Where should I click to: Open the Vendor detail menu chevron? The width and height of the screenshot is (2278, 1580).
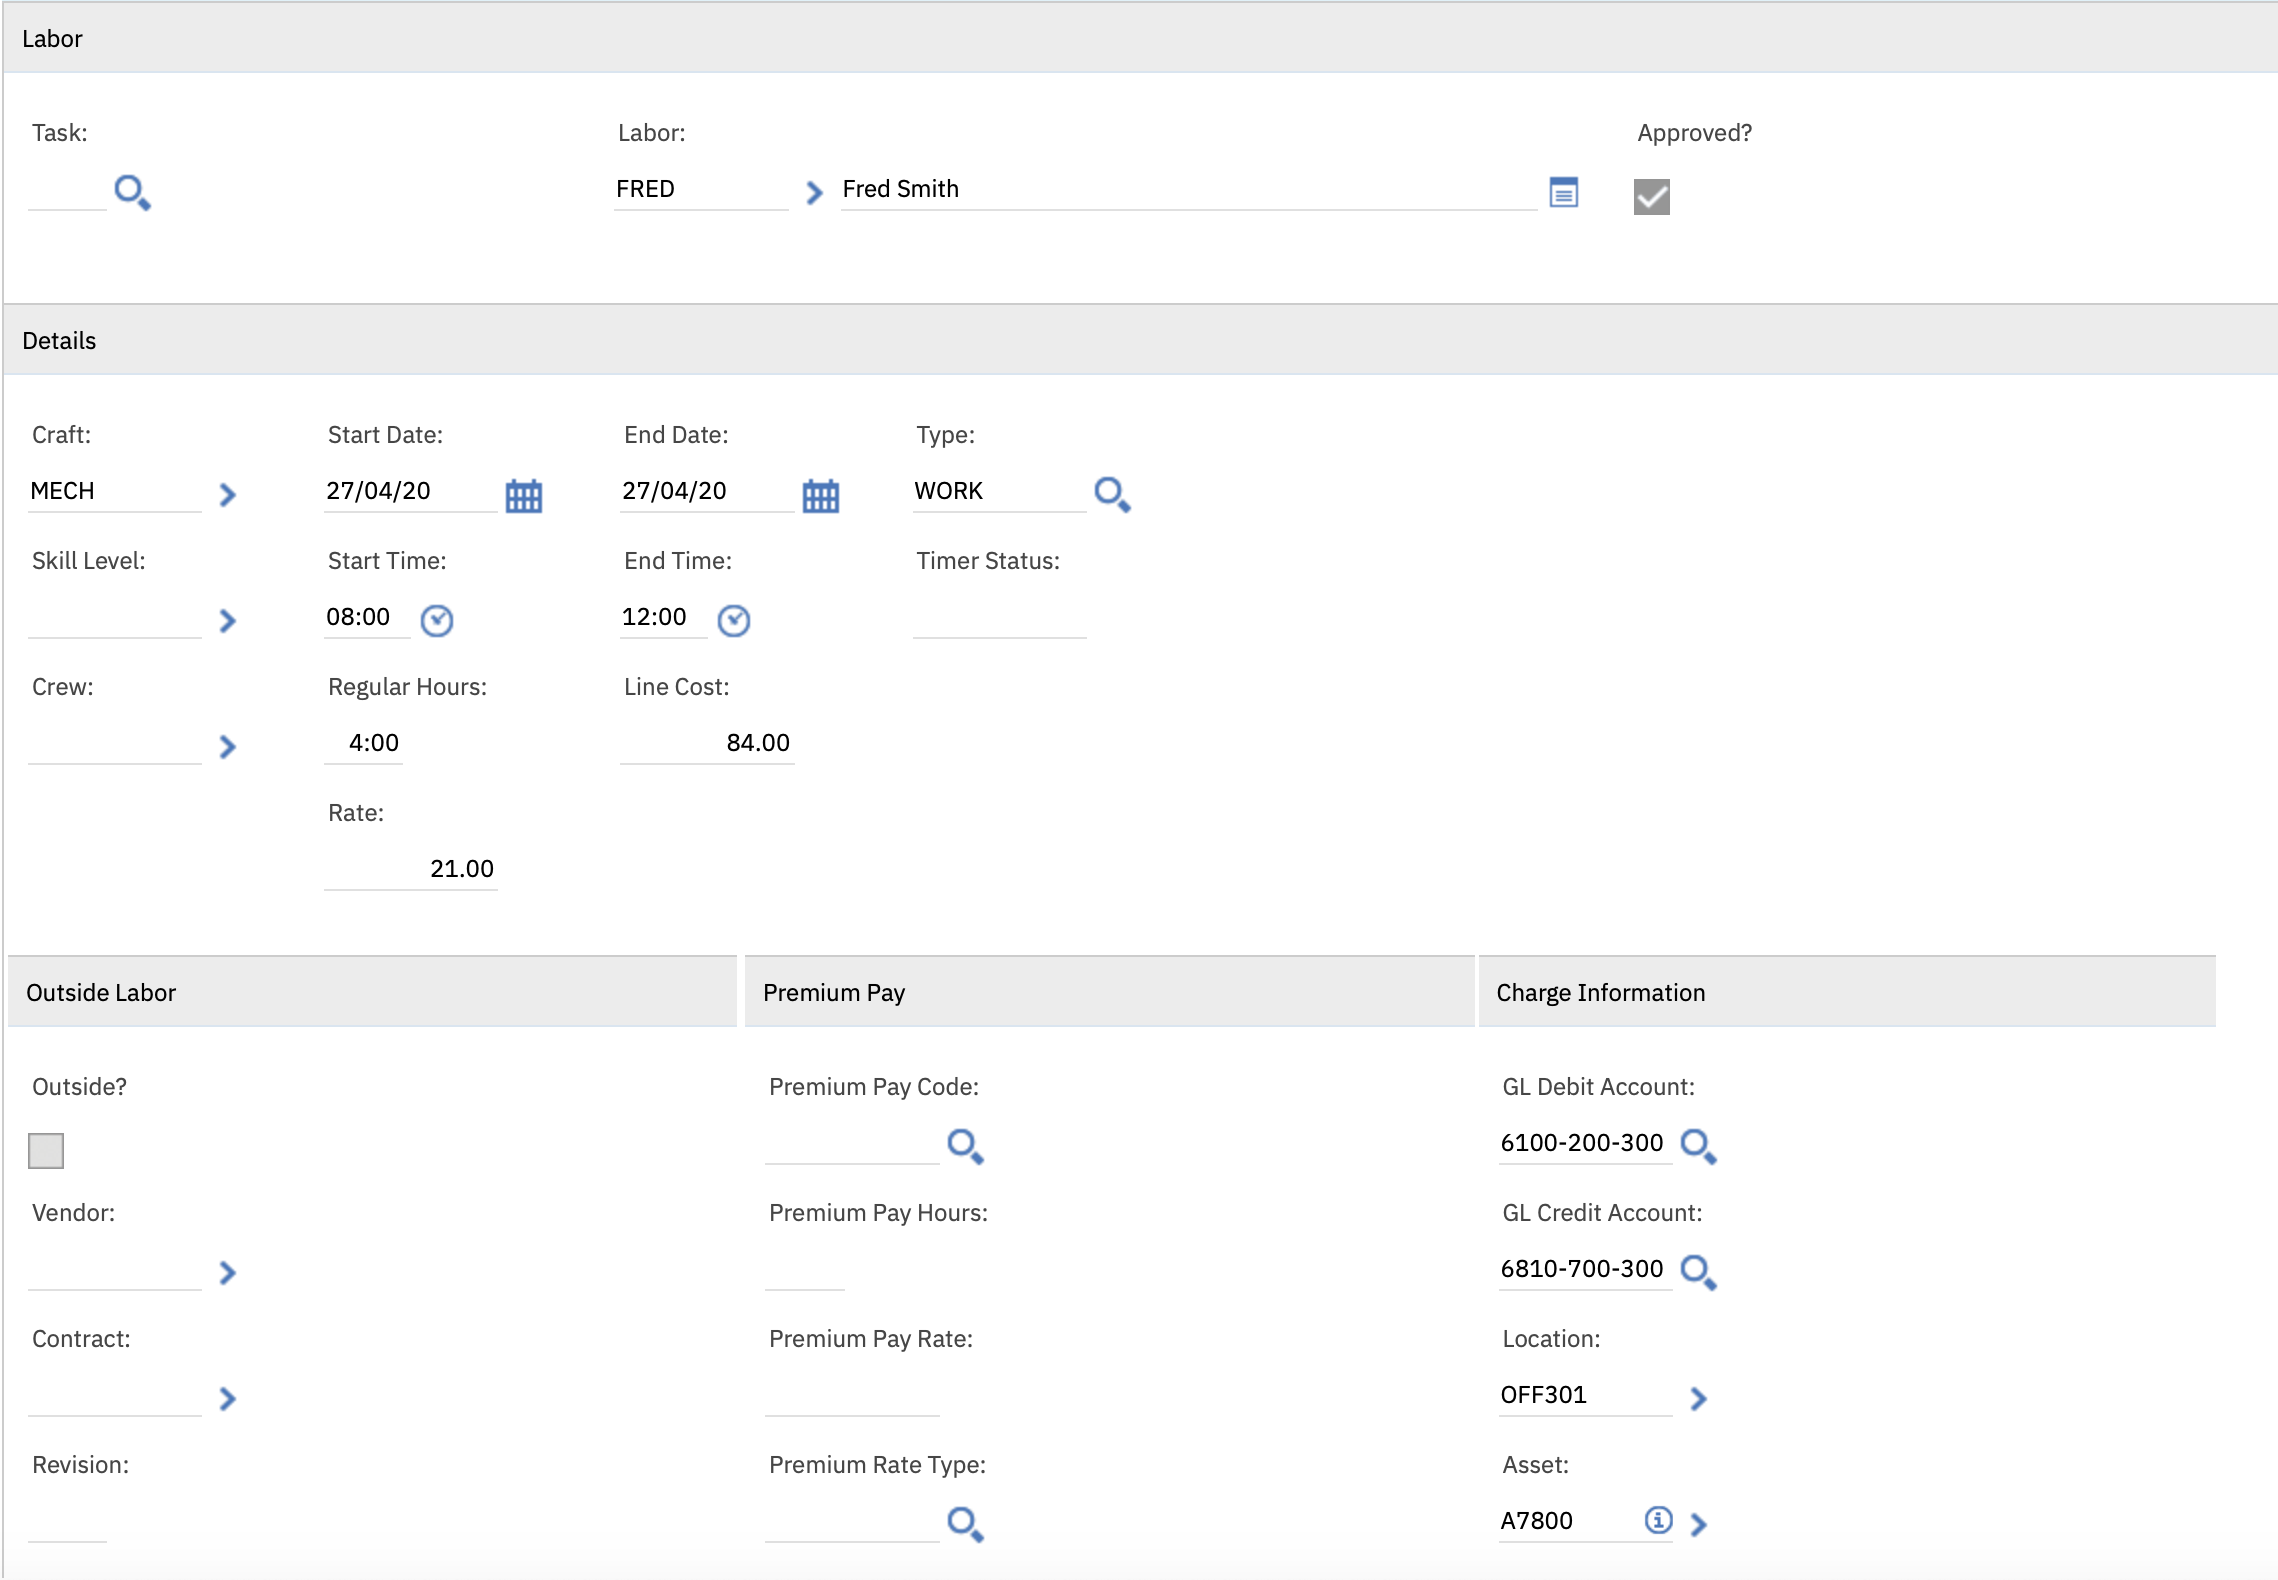pyautogui.click(x=228, y=1272)
